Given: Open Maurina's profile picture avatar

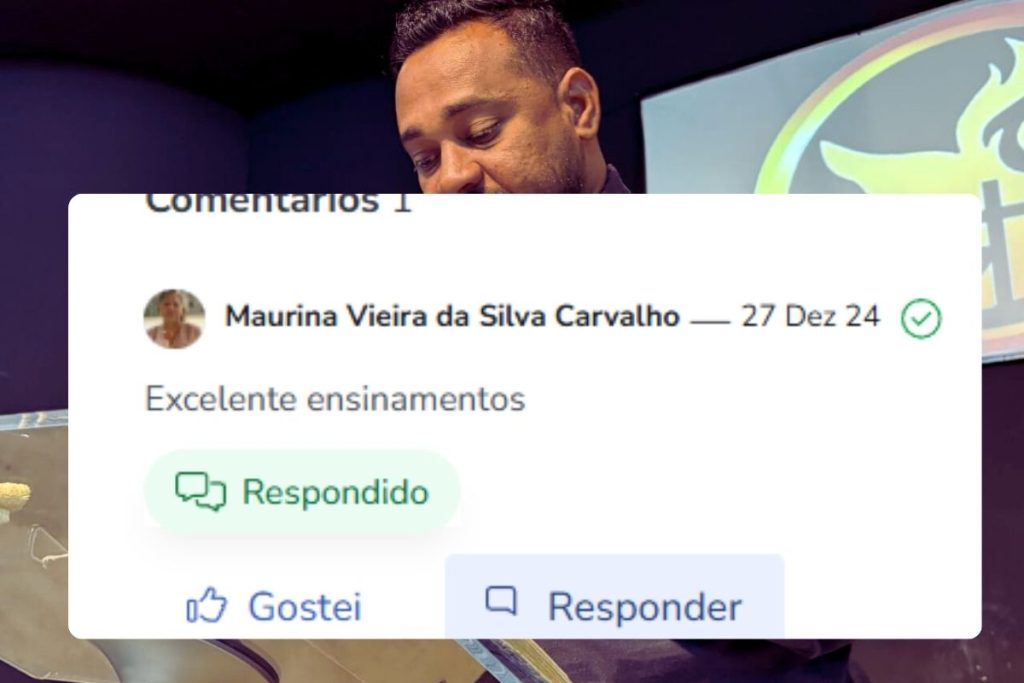Looking at the screenshot, I should (174, 319).
